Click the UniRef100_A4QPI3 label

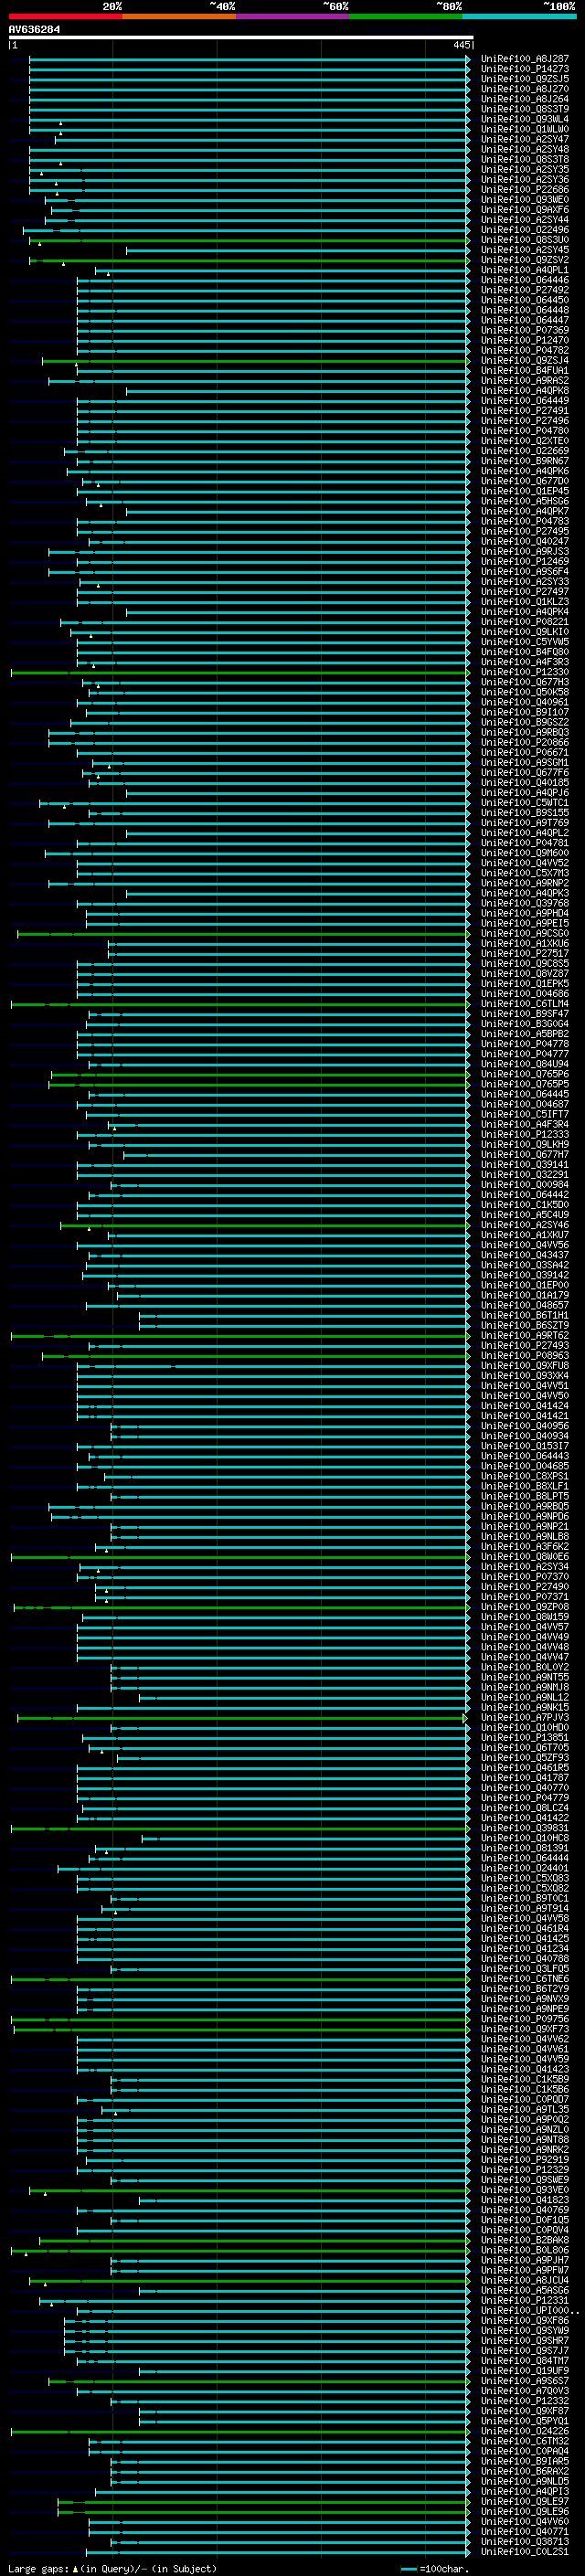525,2491
